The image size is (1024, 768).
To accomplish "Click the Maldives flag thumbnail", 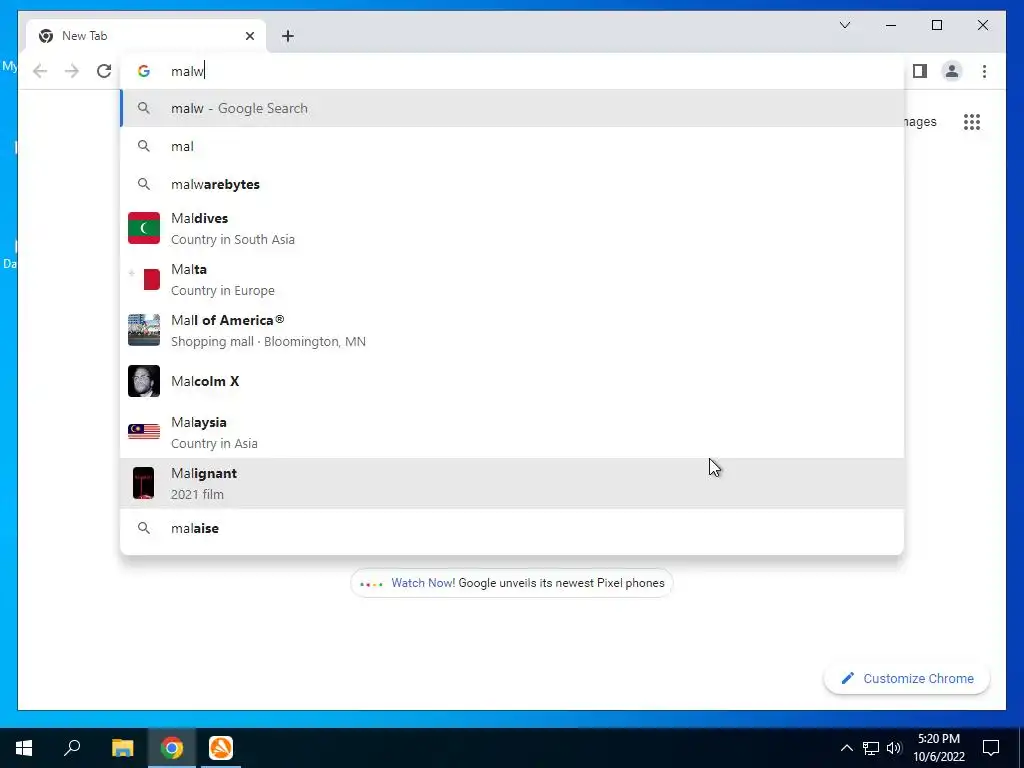I will [144, 228].
